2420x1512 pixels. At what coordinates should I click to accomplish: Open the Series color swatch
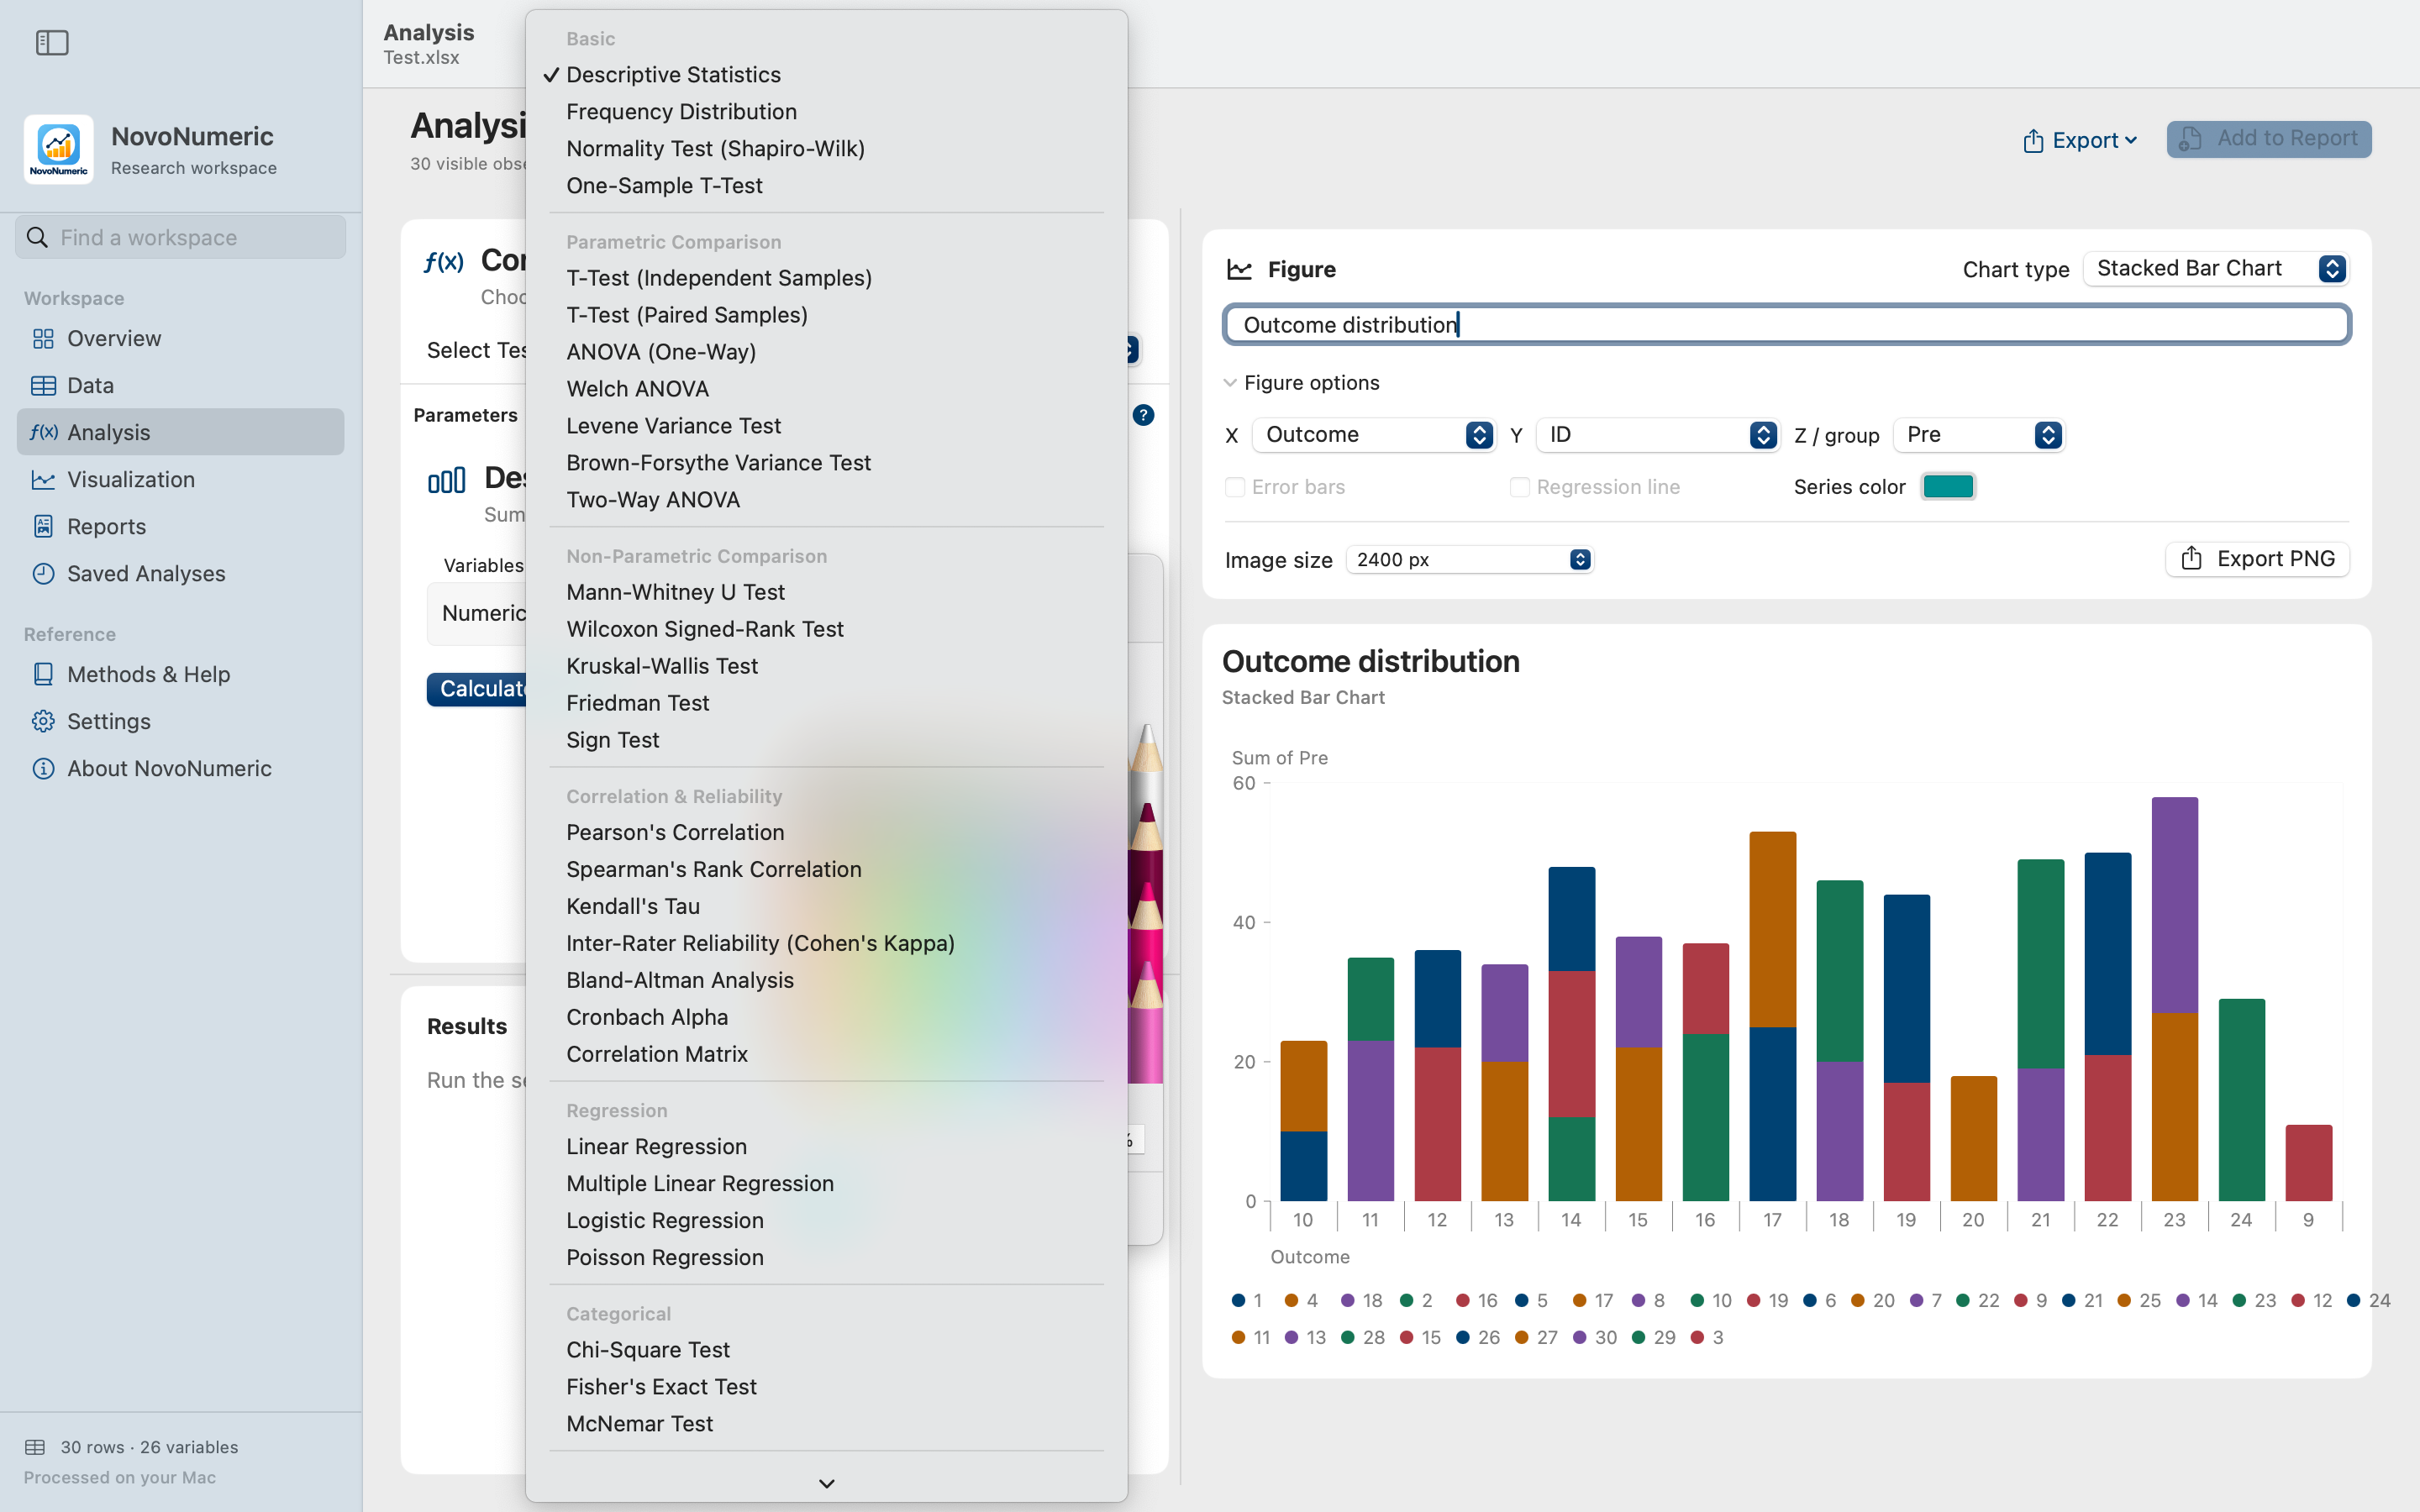tap(1948, 487)
